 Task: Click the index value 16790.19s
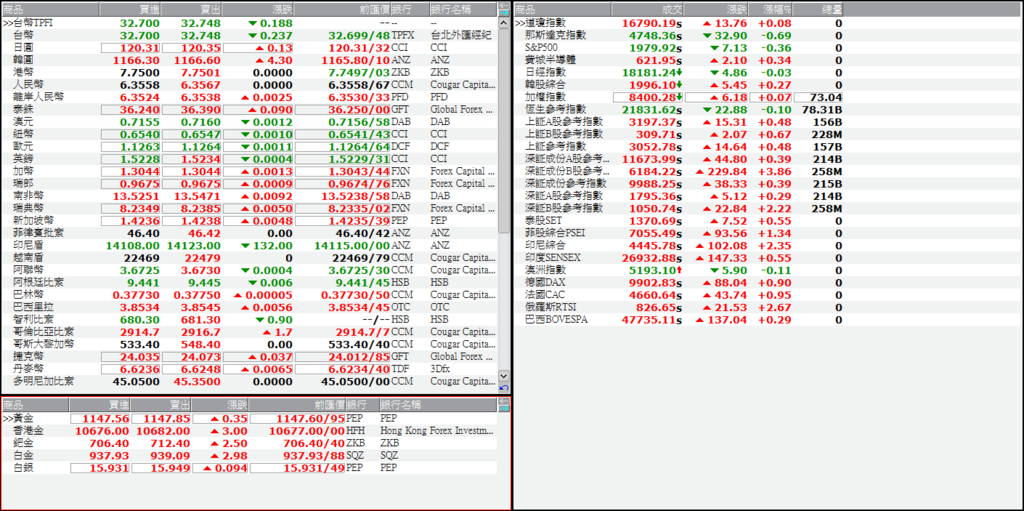tap(650, 23)
